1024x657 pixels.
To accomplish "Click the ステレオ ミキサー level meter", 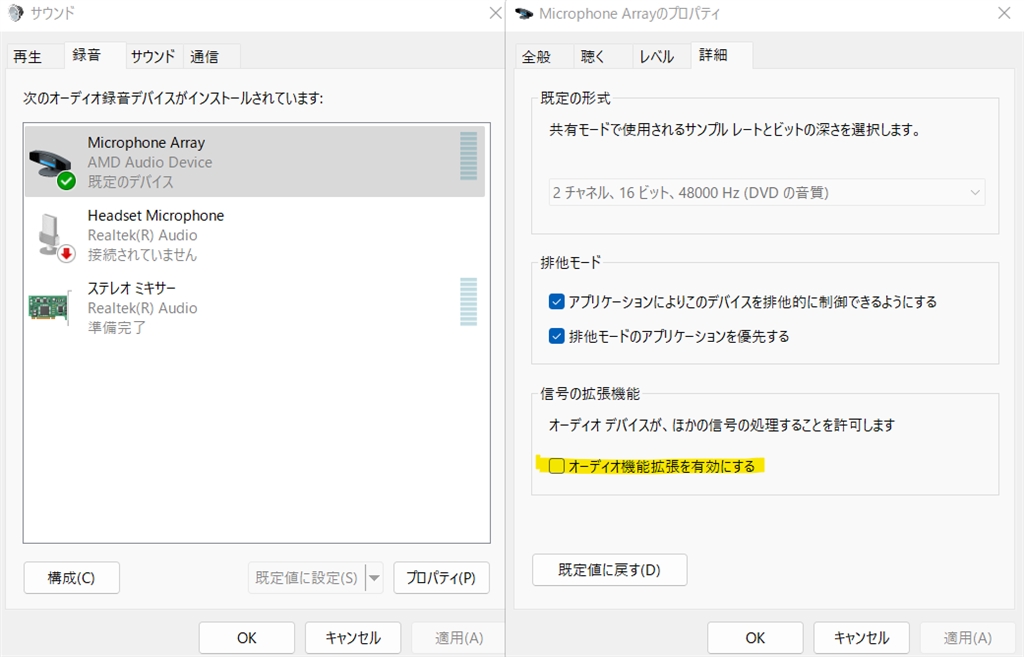I will click(468, 301).
